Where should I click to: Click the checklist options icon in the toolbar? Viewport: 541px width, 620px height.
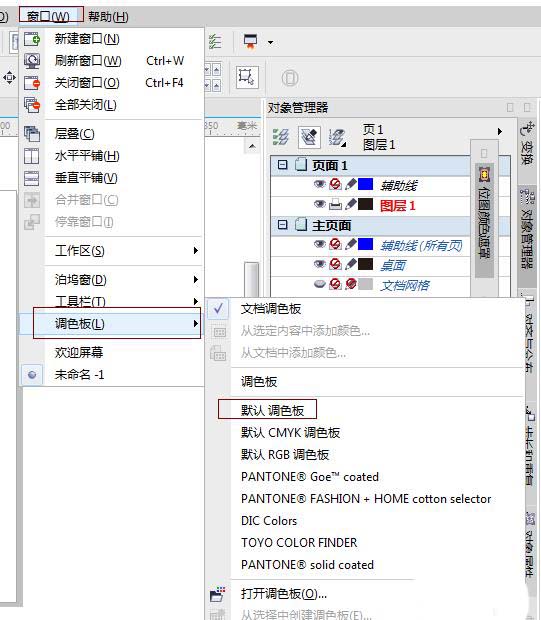click(x=215, y=42)
